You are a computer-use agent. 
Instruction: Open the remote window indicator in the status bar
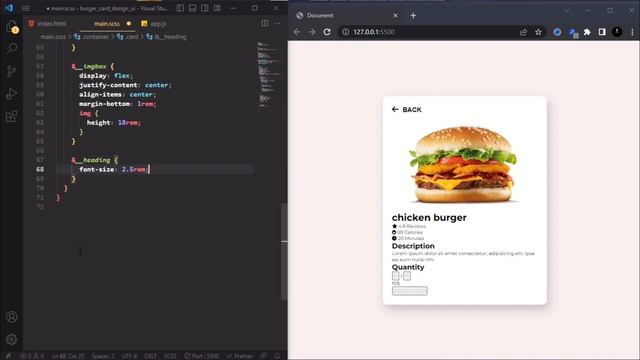tap(8, 356)
